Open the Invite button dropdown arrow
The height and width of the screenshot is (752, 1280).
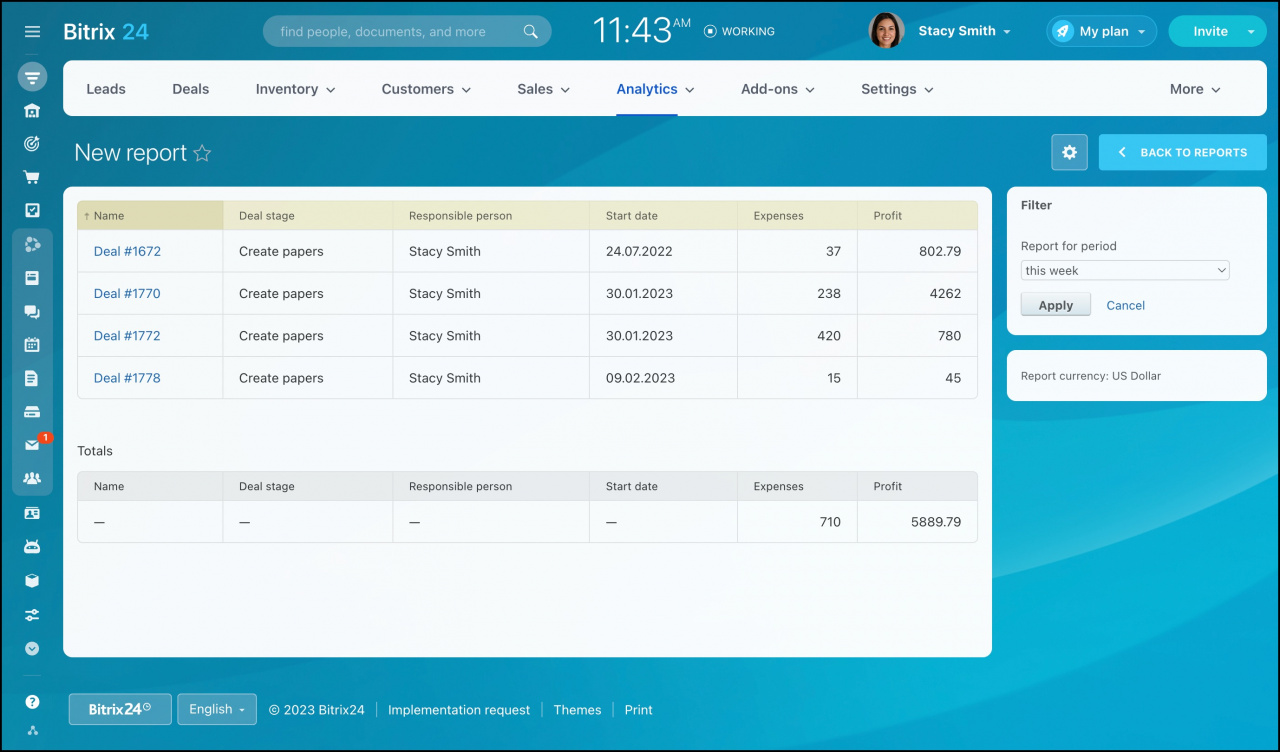pos(1251,31)
